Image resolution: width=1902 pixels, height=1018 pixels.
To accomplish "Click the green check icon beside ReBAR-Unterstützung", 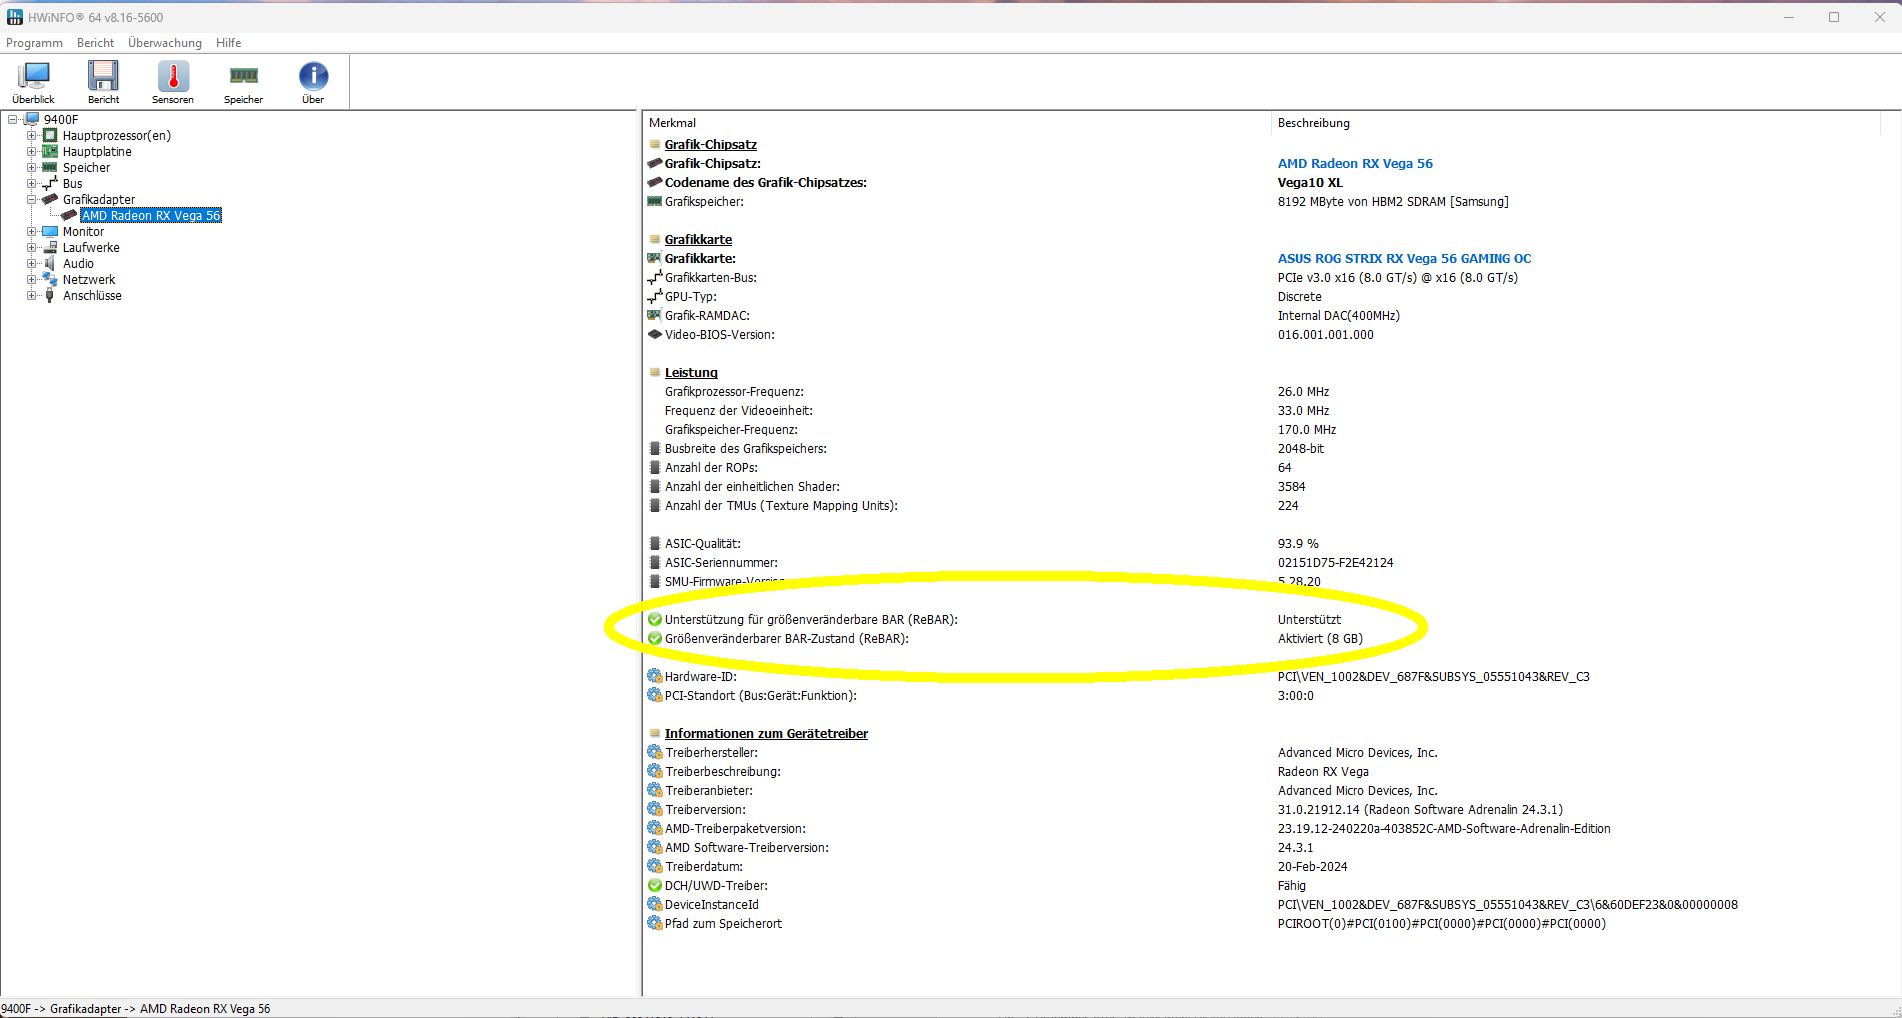I will pos(655,620).
